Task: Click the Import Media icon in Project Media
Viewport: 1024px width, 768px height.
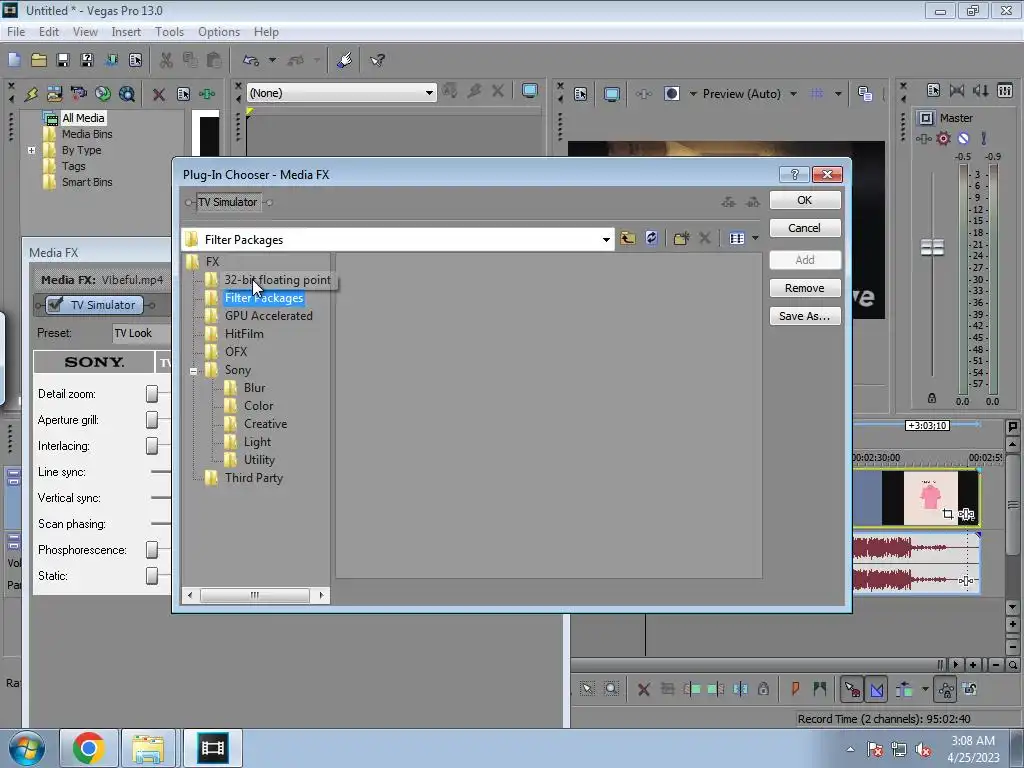Action: (x=54, y=94)
